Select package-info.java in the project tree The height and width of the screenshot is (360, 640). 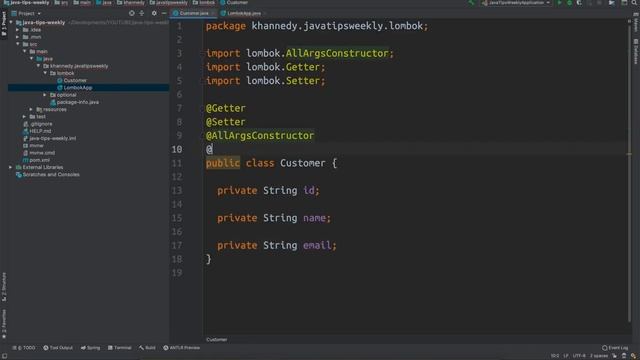pyautogui.click(x=74, y=102)
